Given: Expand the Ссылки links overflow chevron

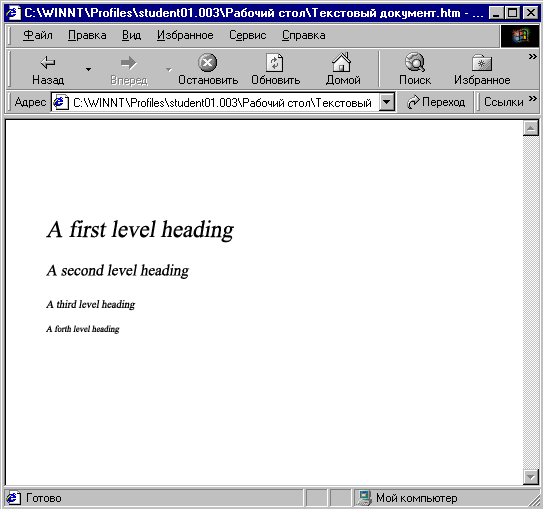Looking at the screenshot, I should 533,99.
